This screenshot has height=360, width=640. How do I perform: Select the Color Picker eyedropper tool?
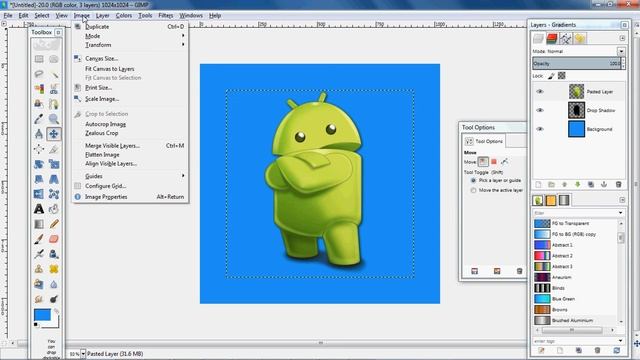pyautogui.click(x=39, y=119)
